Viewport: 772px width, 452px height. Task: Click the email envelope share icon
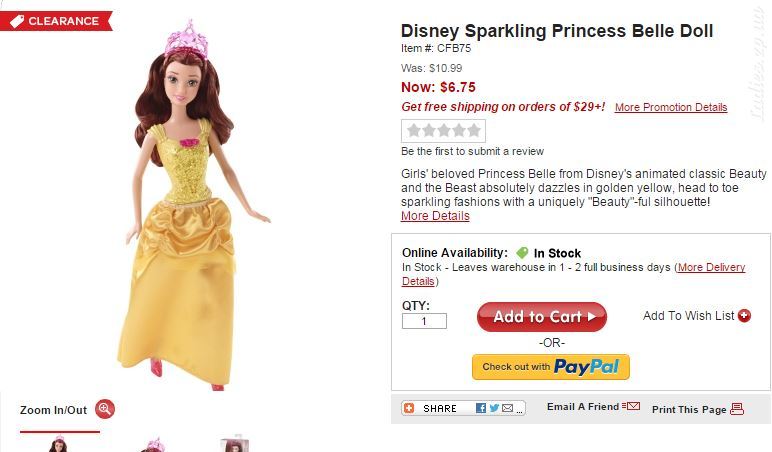[508, 408]
